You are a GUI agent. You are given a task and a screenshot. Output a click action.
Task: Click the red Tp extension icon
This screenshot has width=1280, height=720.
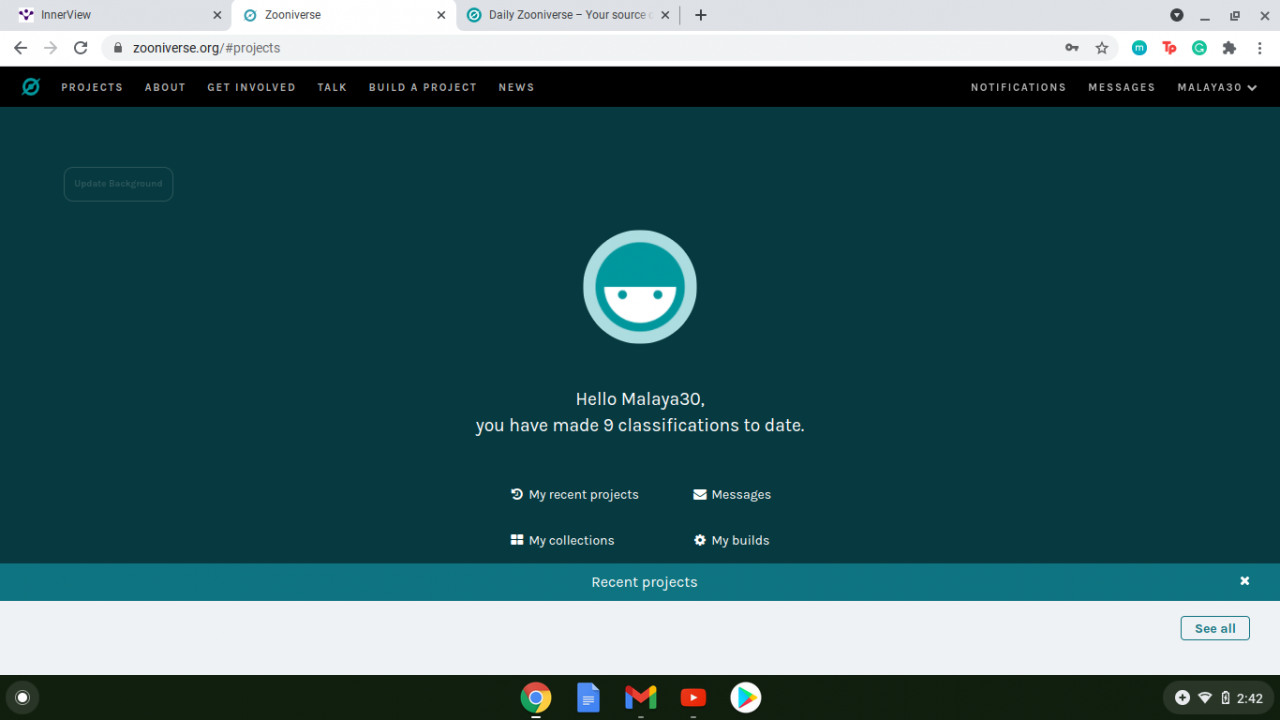(x=1169, y=48)
